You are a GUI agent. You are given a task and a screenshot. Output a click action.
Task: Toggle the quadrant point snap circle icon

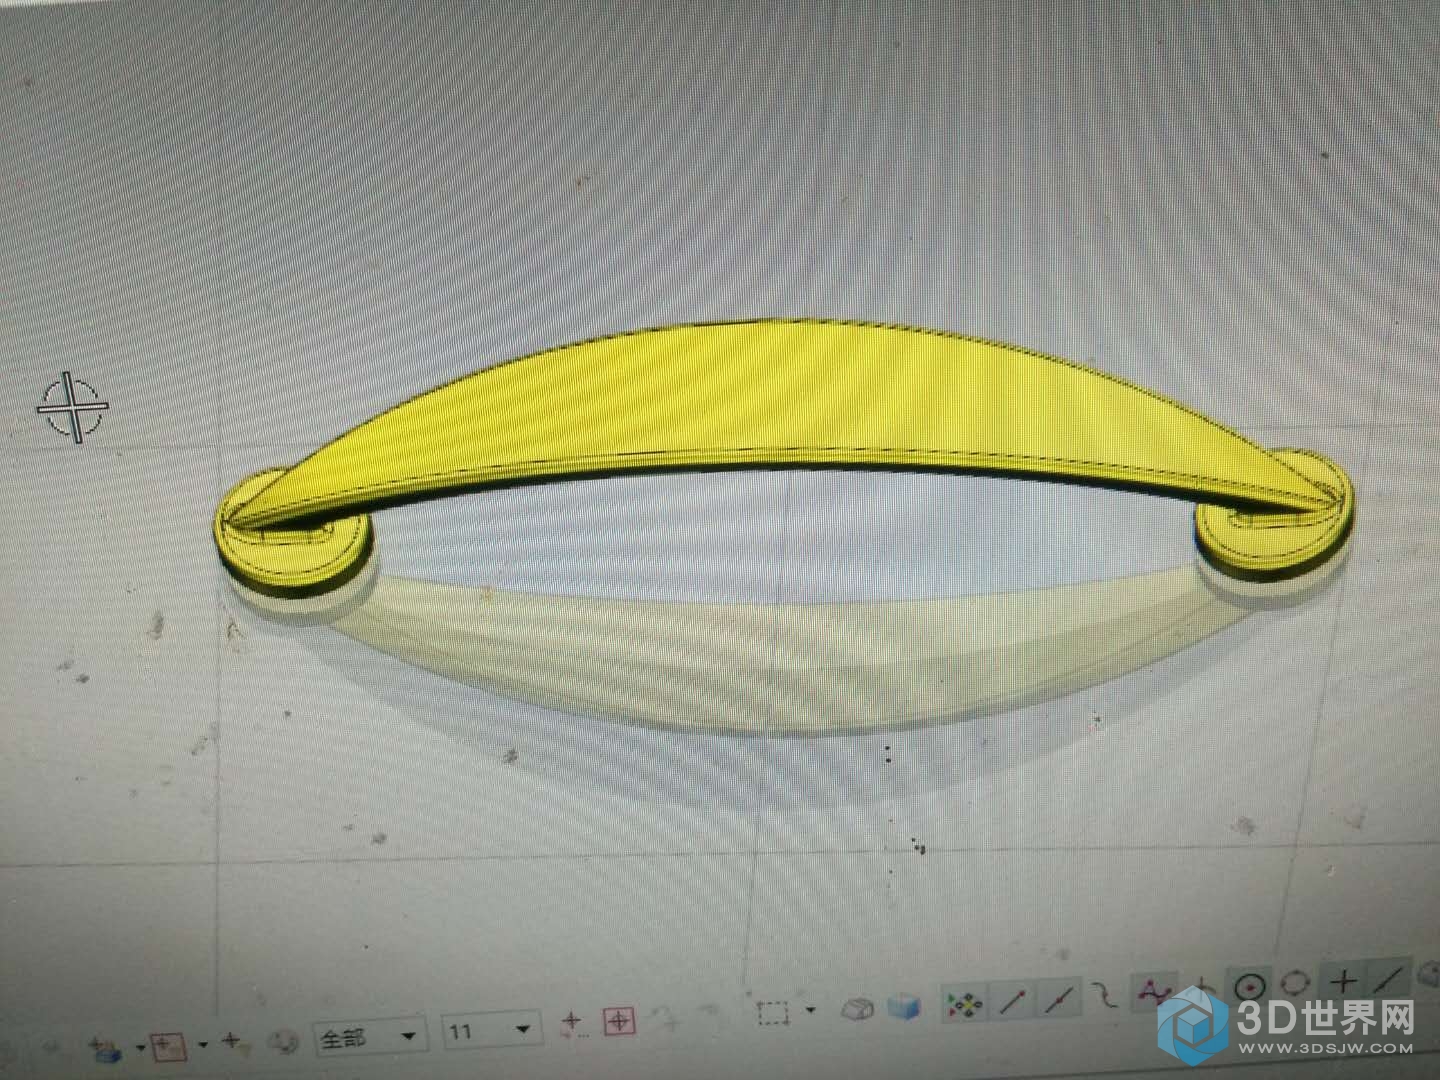point(1295,983)
